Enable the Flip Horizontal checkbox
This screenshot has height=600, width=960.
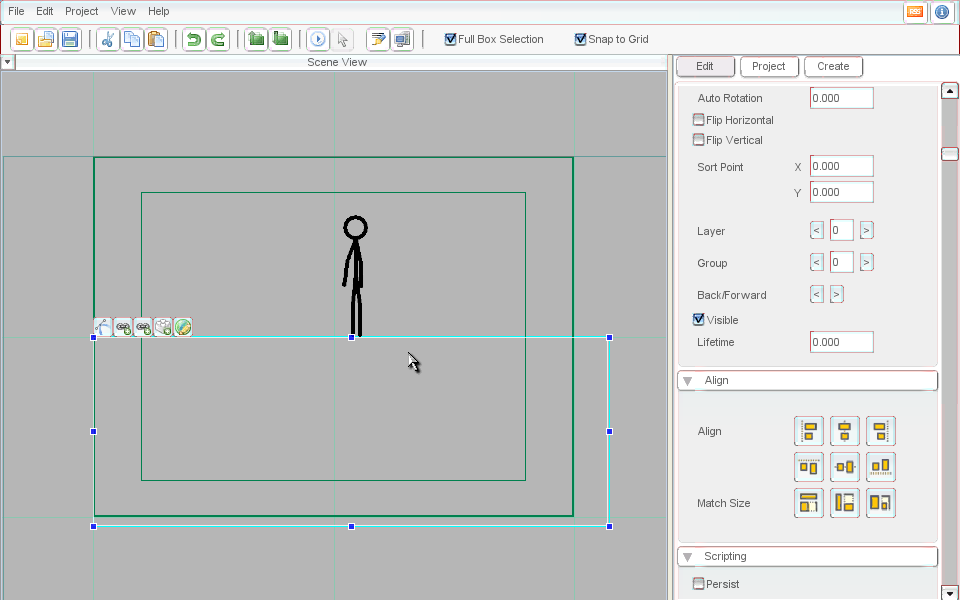(x=699, y=120)
